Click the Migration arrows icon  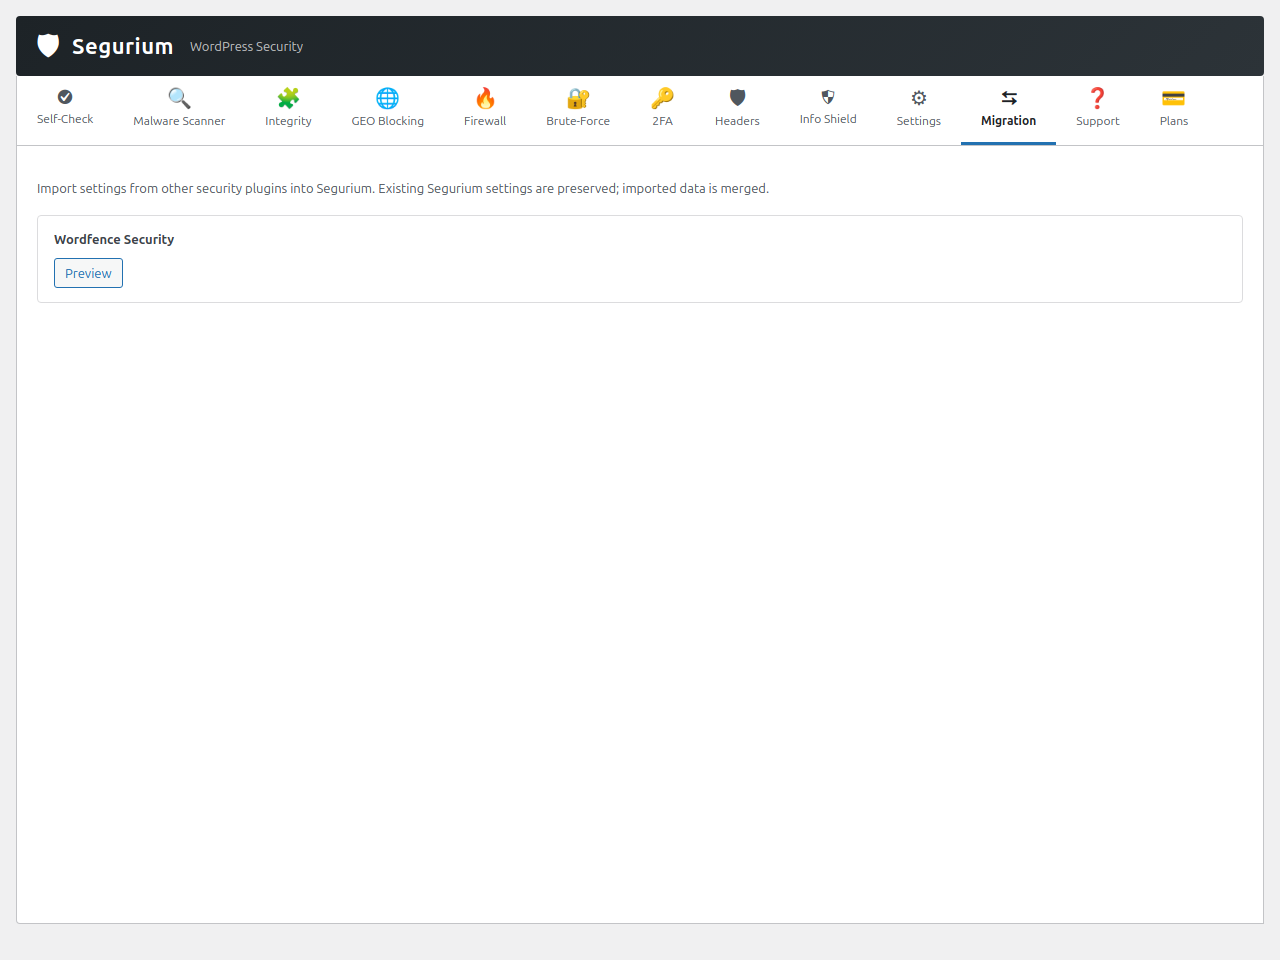pyautogui.click(x=1009, y=98)
